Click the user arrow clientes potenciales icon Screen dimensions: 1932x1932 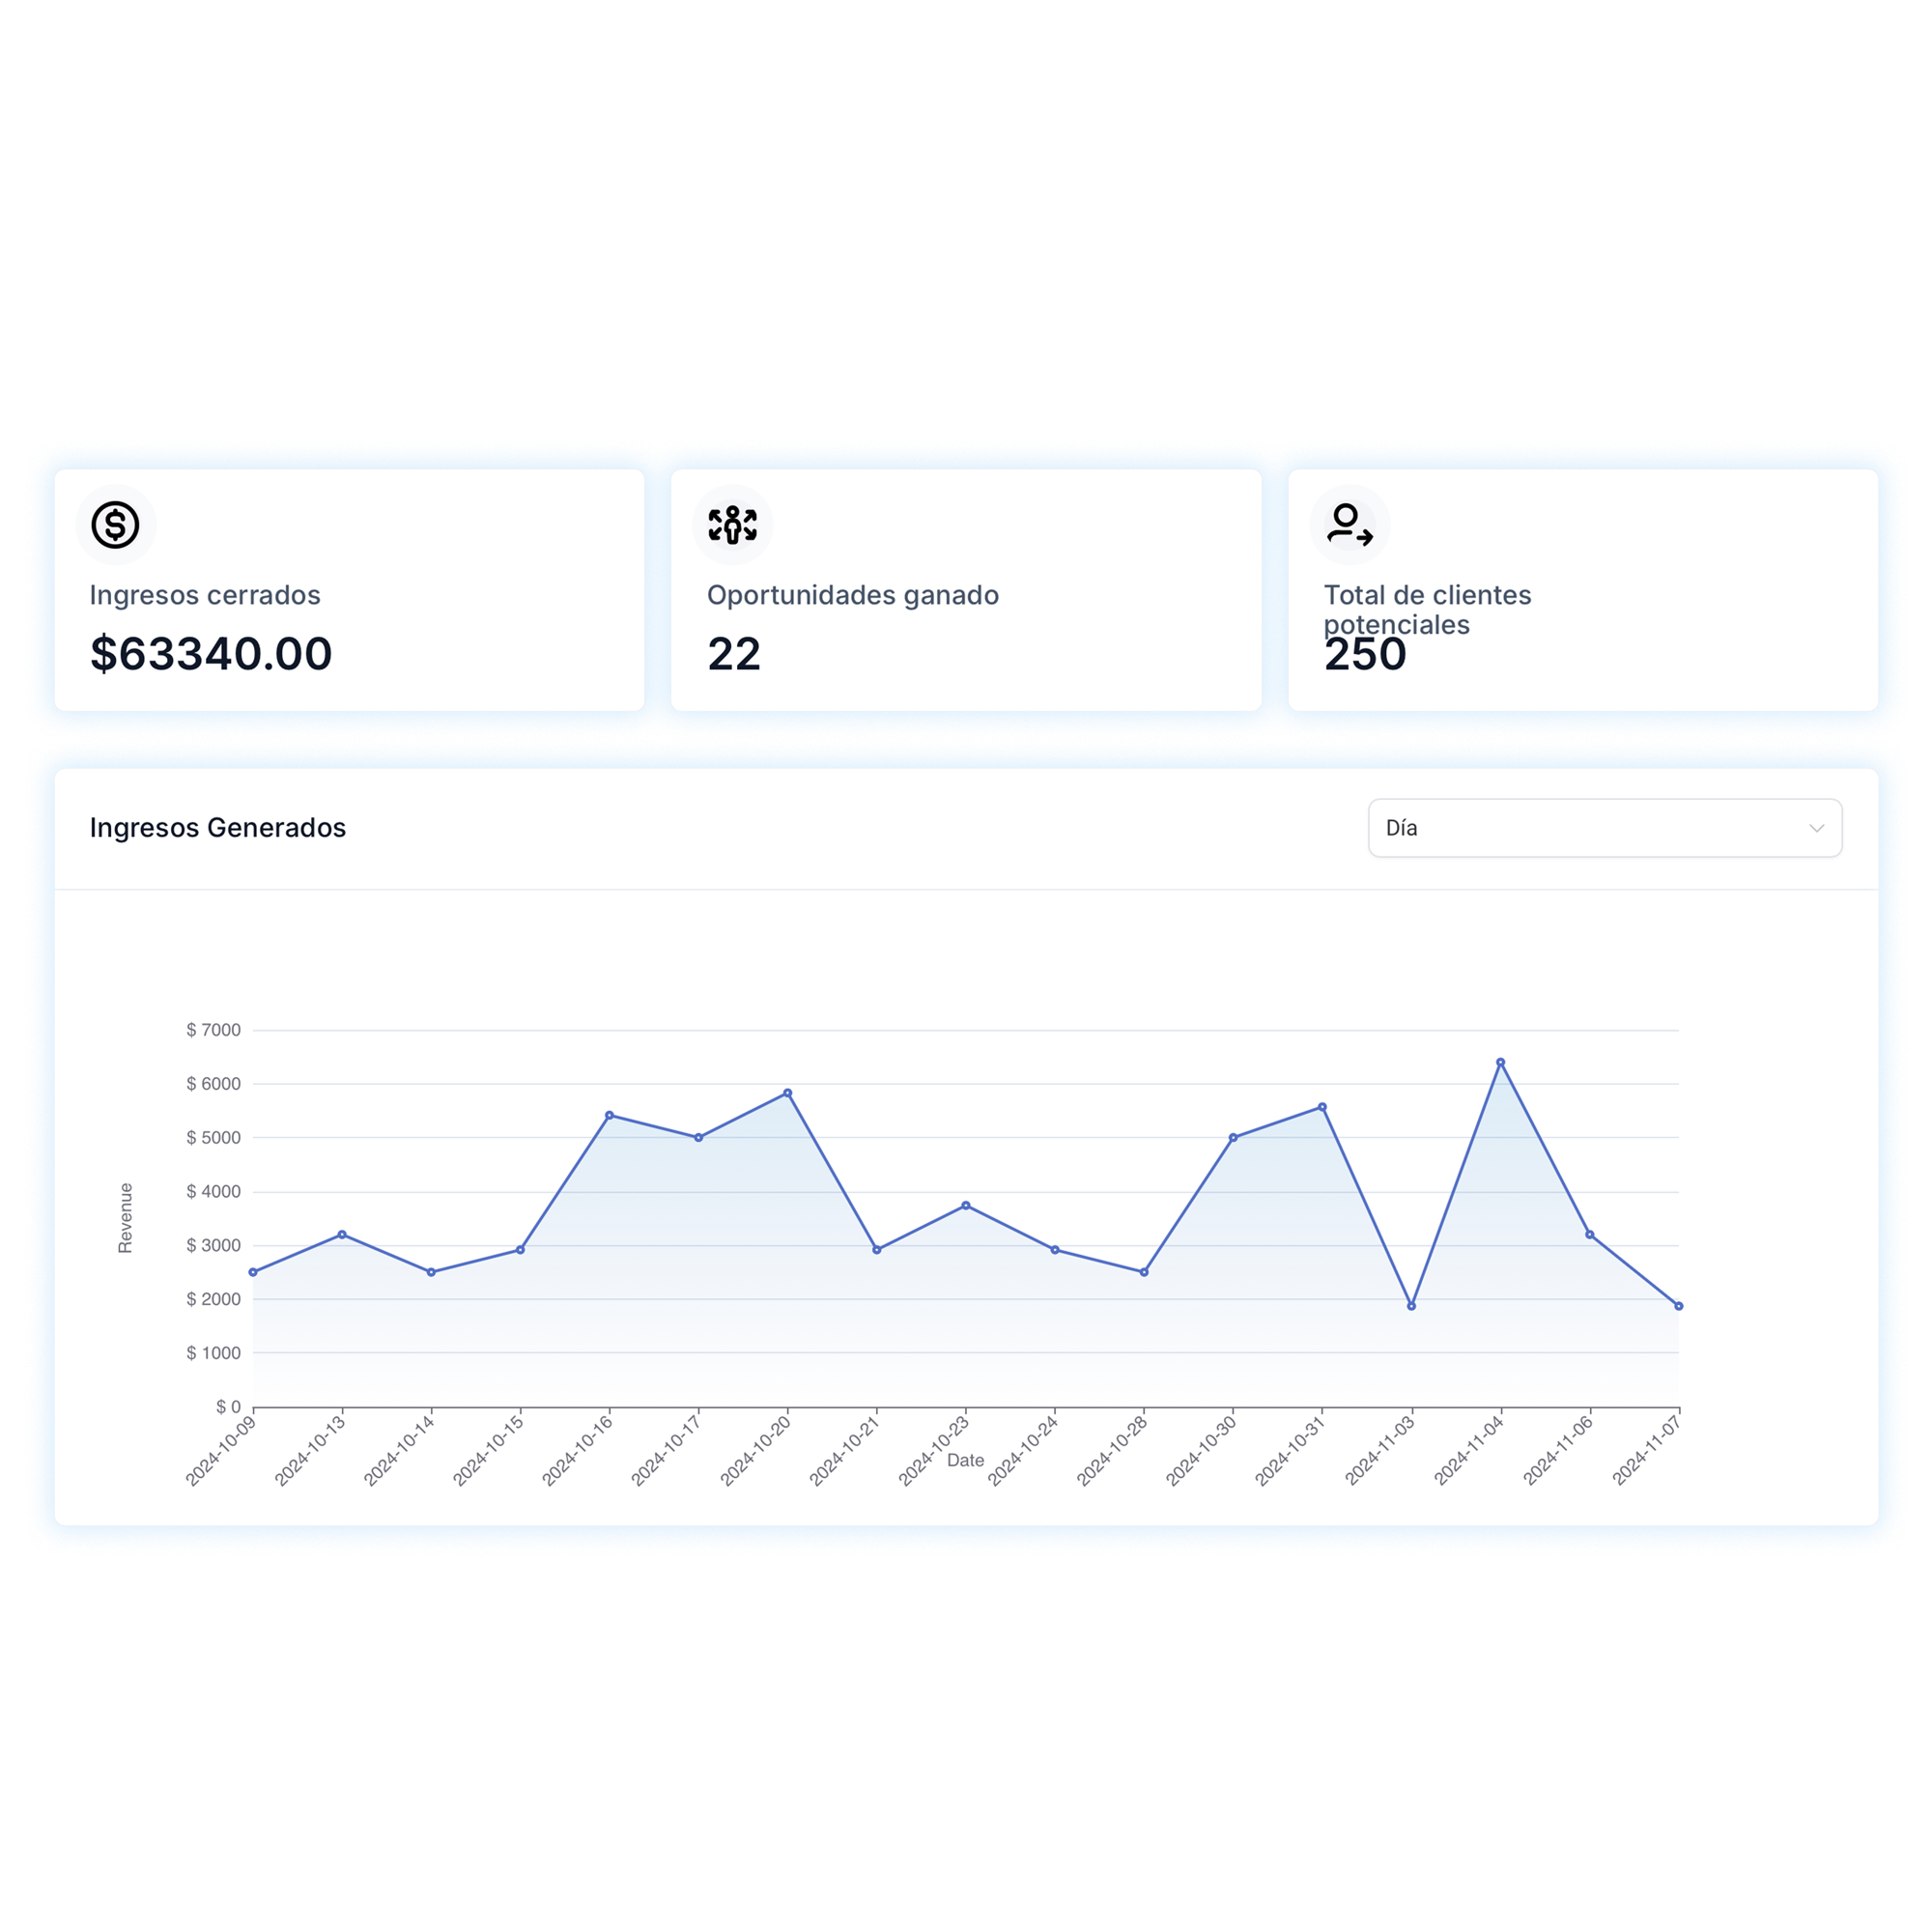pyautogui.click(x=1349, y=524)
